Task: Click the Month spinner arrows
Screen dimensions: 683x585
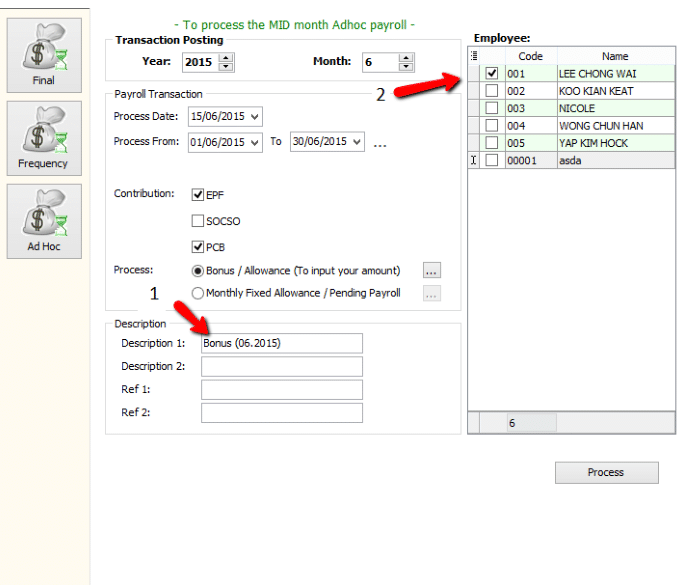Action: click(406, 62)
